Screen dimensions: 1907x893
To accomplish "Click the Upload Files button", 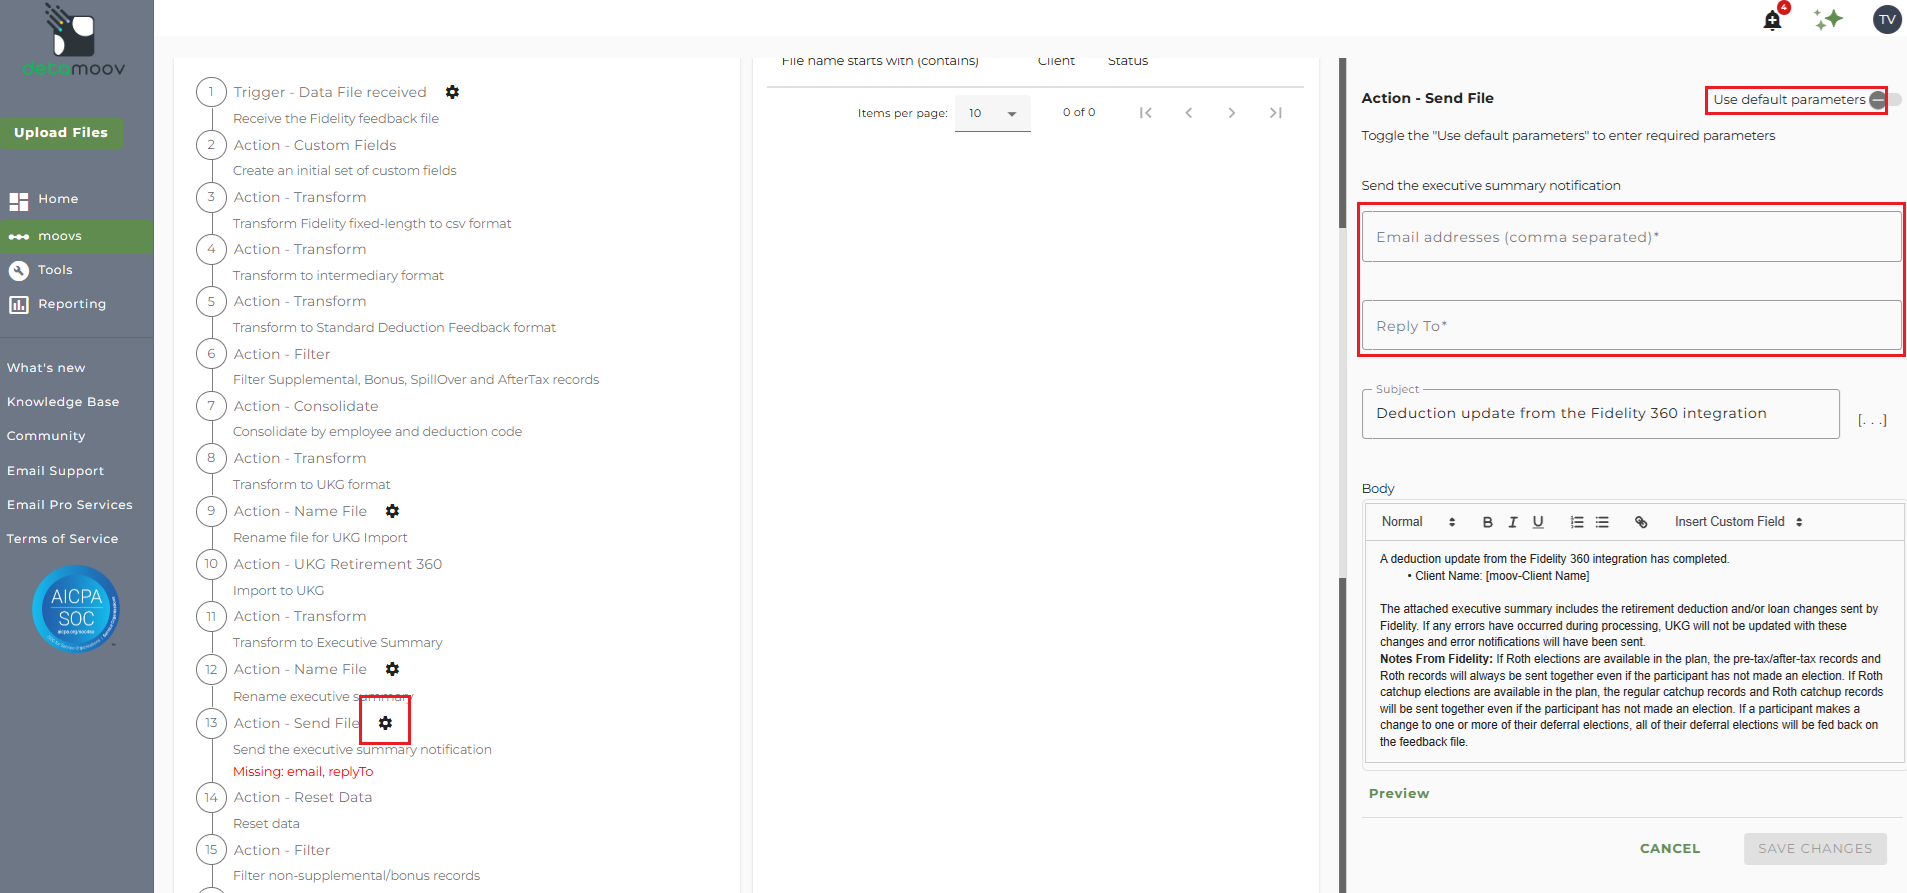I will (61, 133).
